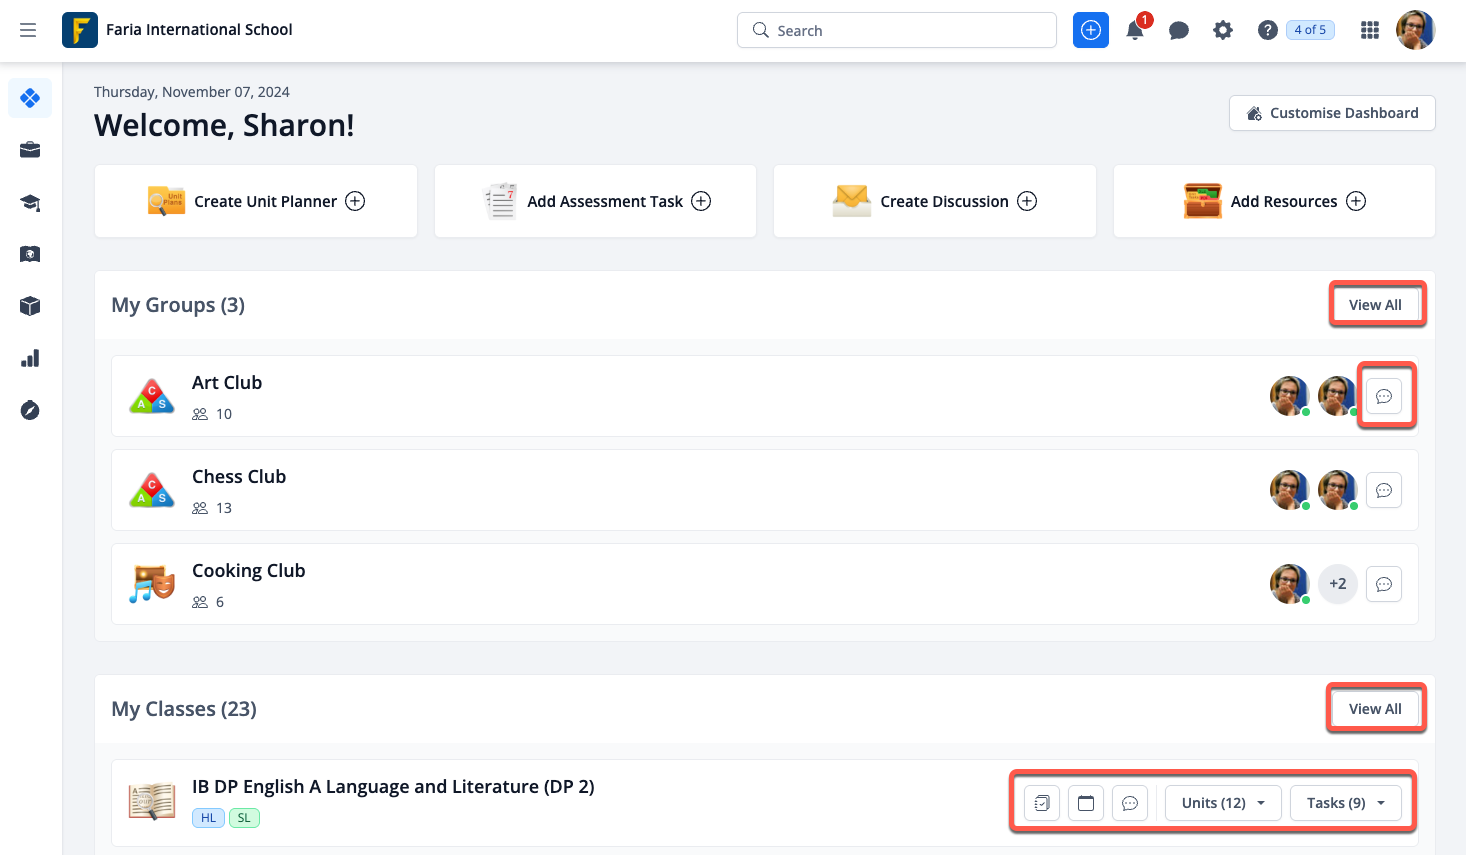Click View All for My Groups
Screen dimensions: 1466x855
pos(1375,305)
